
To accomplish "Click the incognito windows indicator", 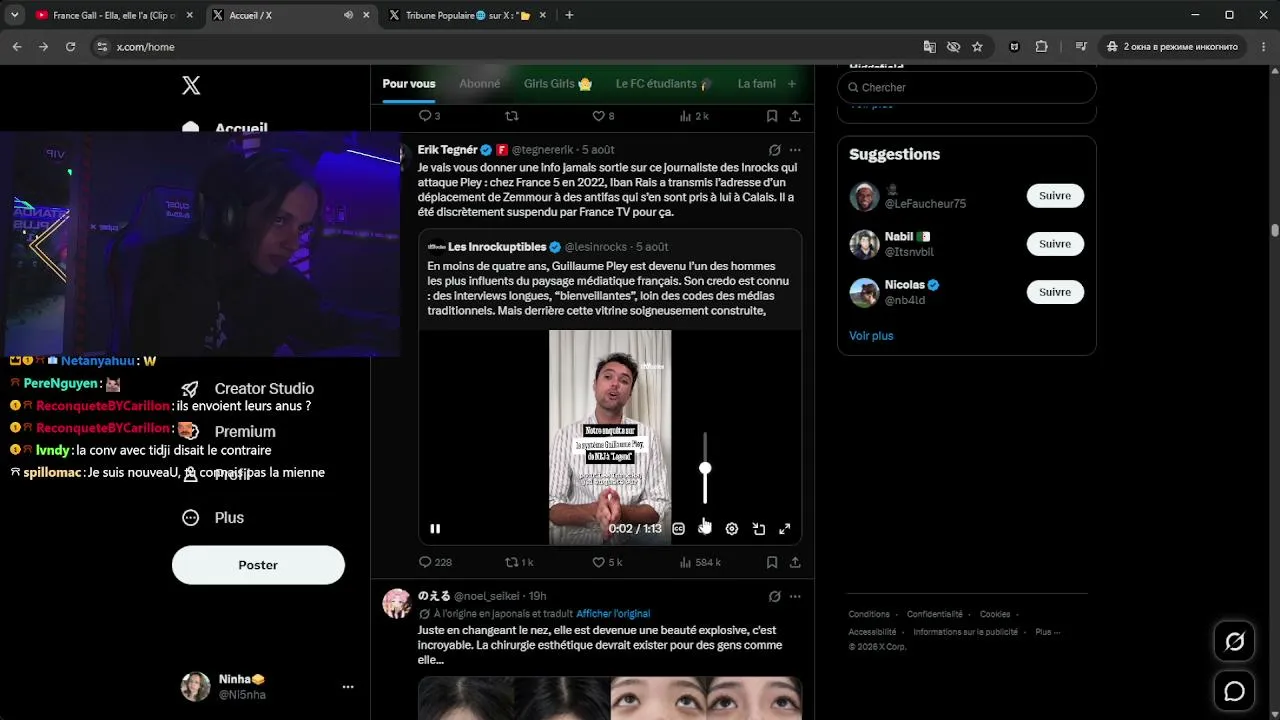I will [x=1172, y=47].
